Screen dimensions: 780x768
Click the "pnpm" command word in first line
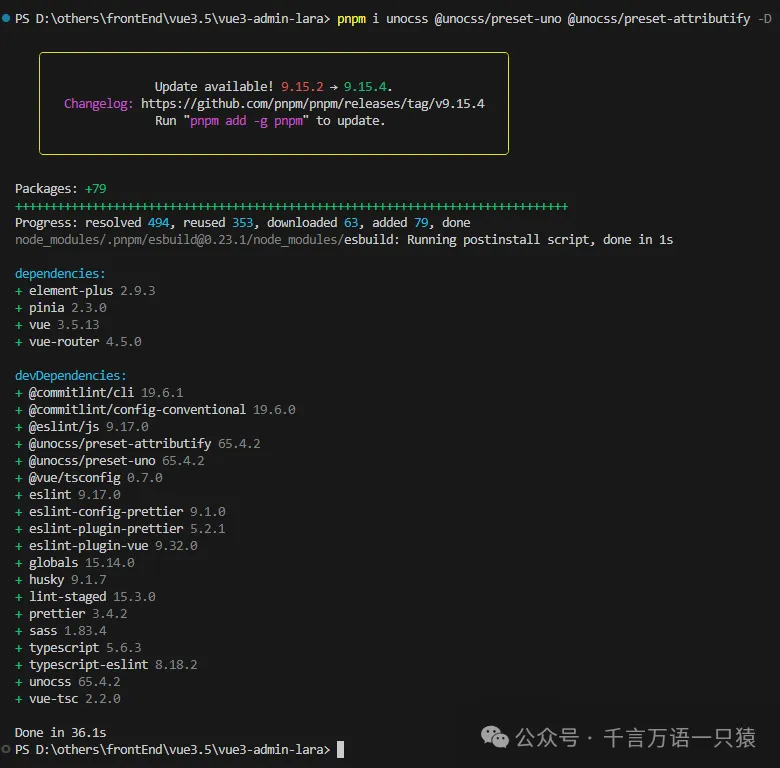point(353,19)
